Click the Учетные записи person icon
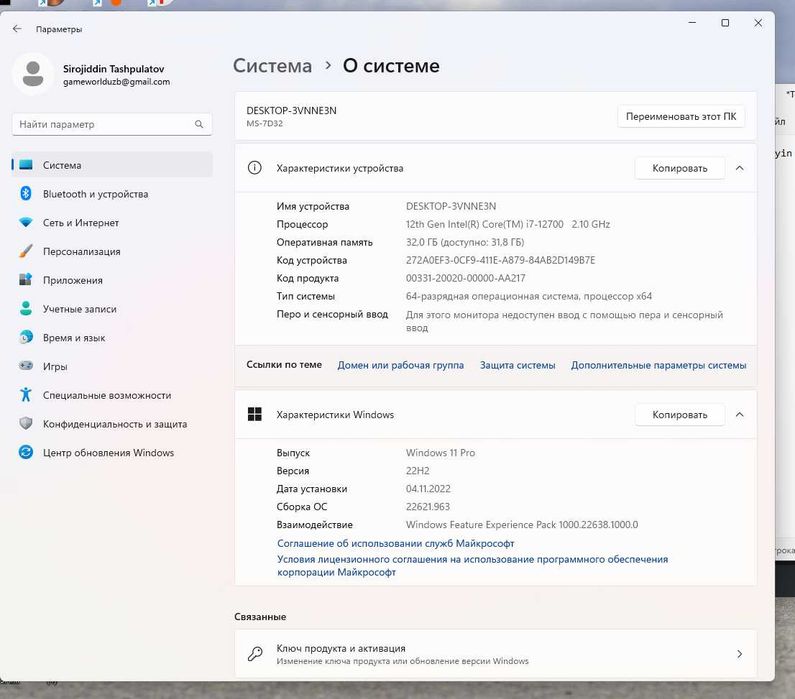Viewport: 795px width, 699px height. 26,308
